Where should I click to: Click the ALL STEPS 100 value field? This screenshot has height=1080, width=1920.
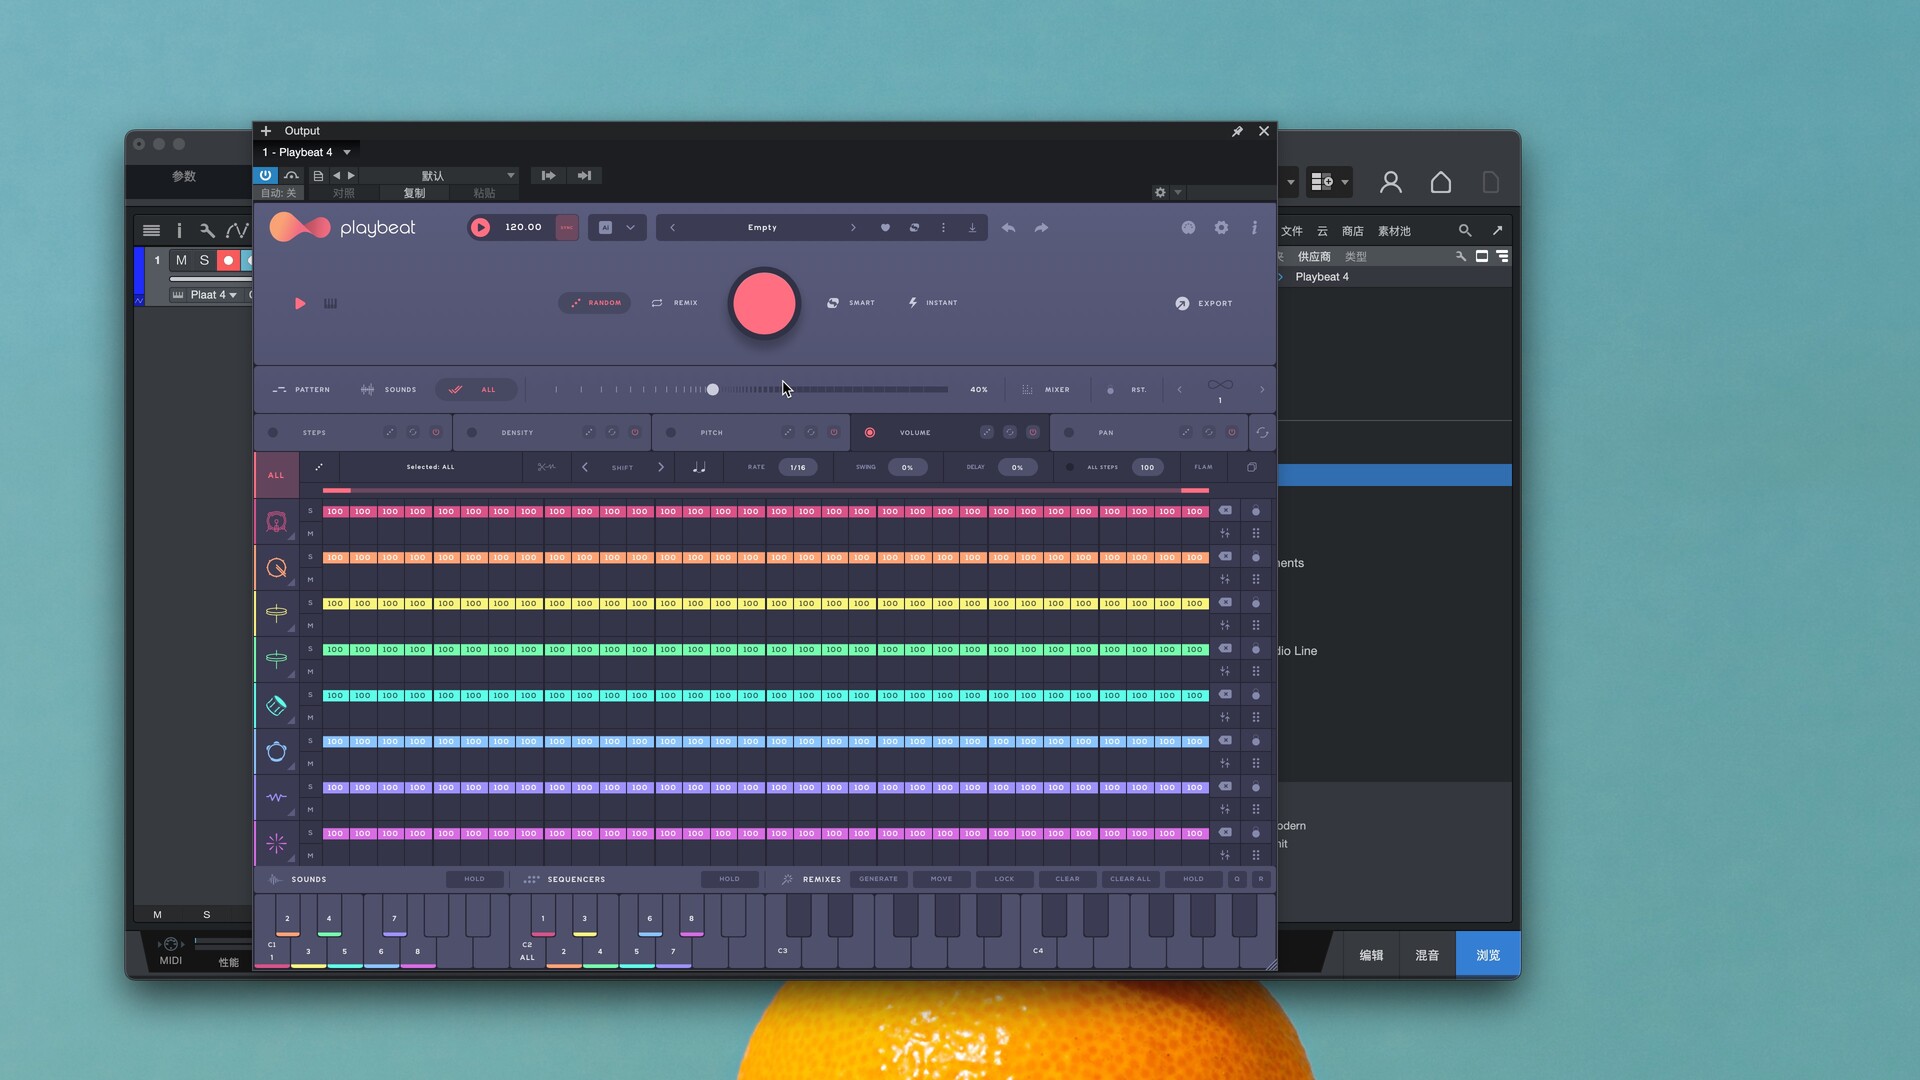coord(1147,467)
